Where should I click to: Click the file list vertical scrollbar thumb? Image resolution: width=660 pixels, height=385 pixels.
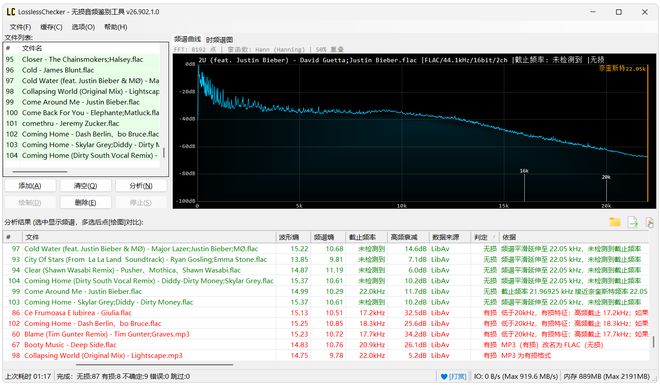(x=164, y=153)
